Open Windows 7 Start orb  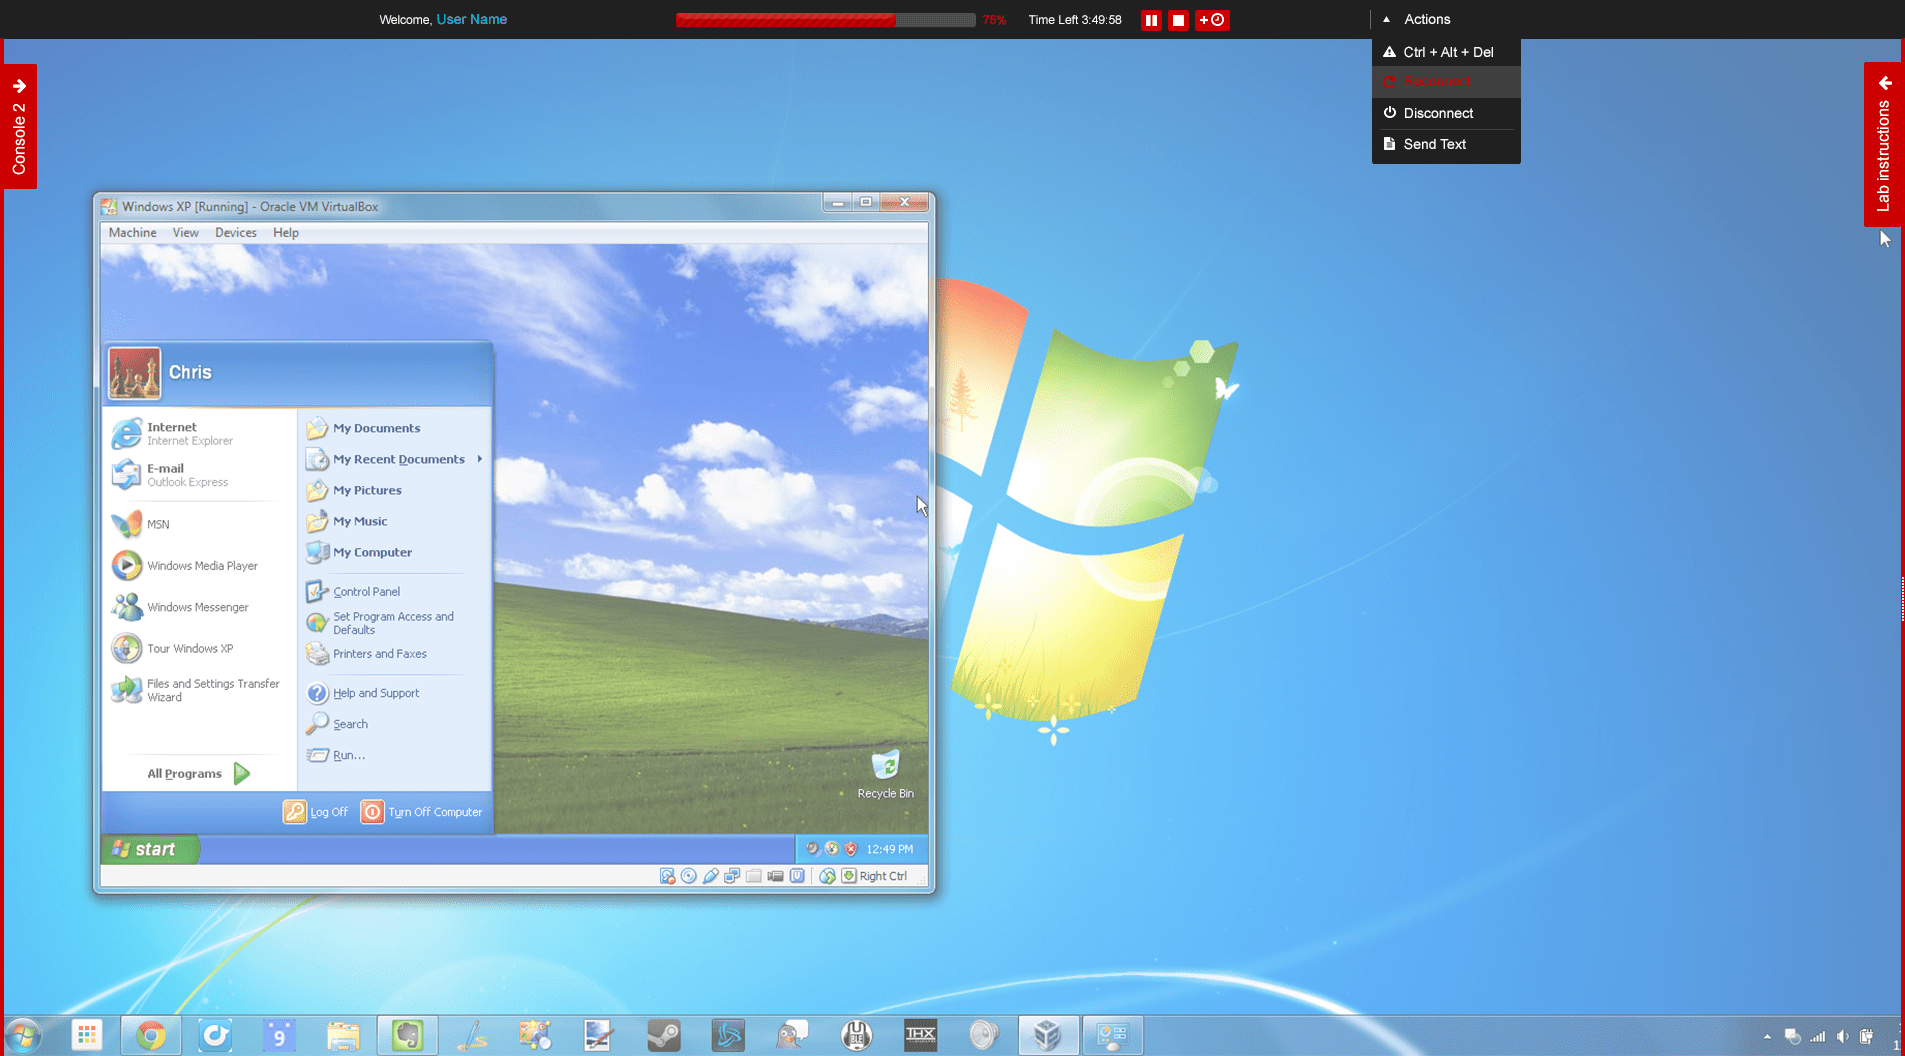[23, 1035]
